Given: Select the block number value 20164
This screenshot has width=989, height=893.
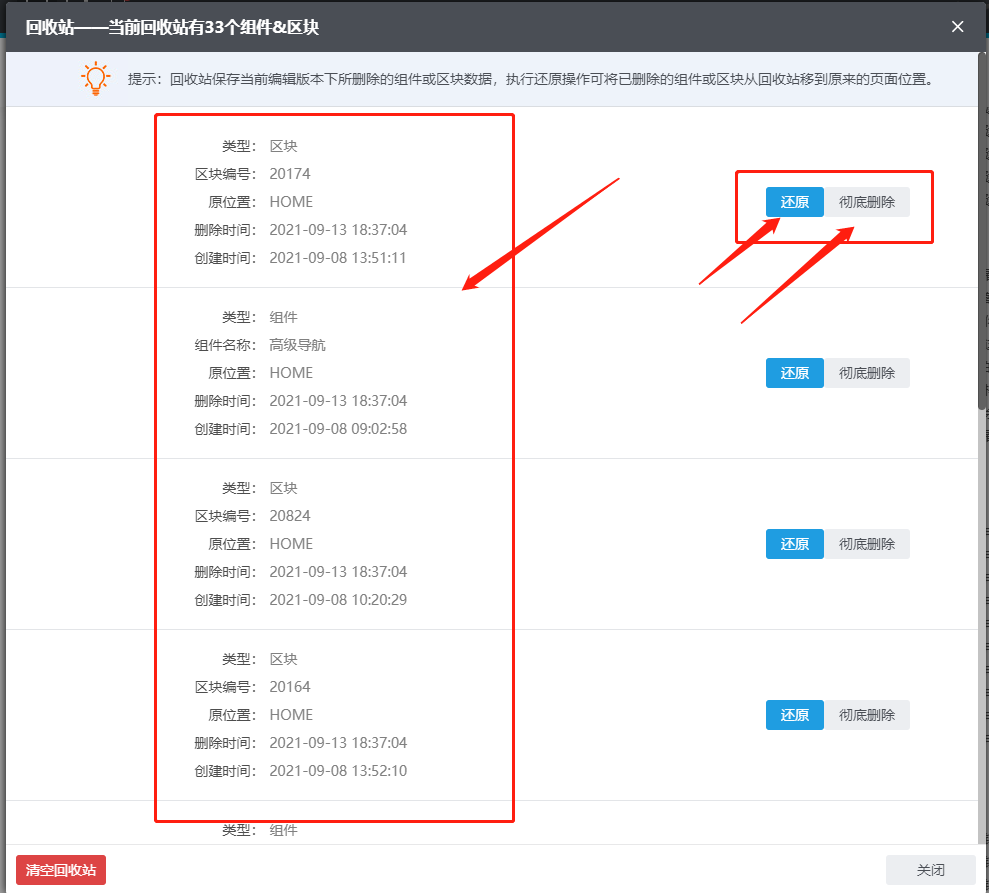Looking at the screenshot, I should 290,687.
